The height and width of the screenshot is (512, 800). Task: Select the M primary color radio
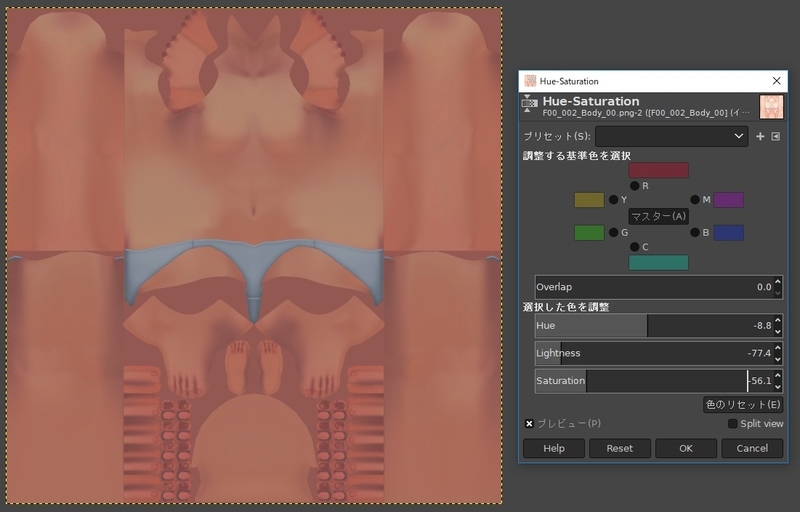coord(695,199)
